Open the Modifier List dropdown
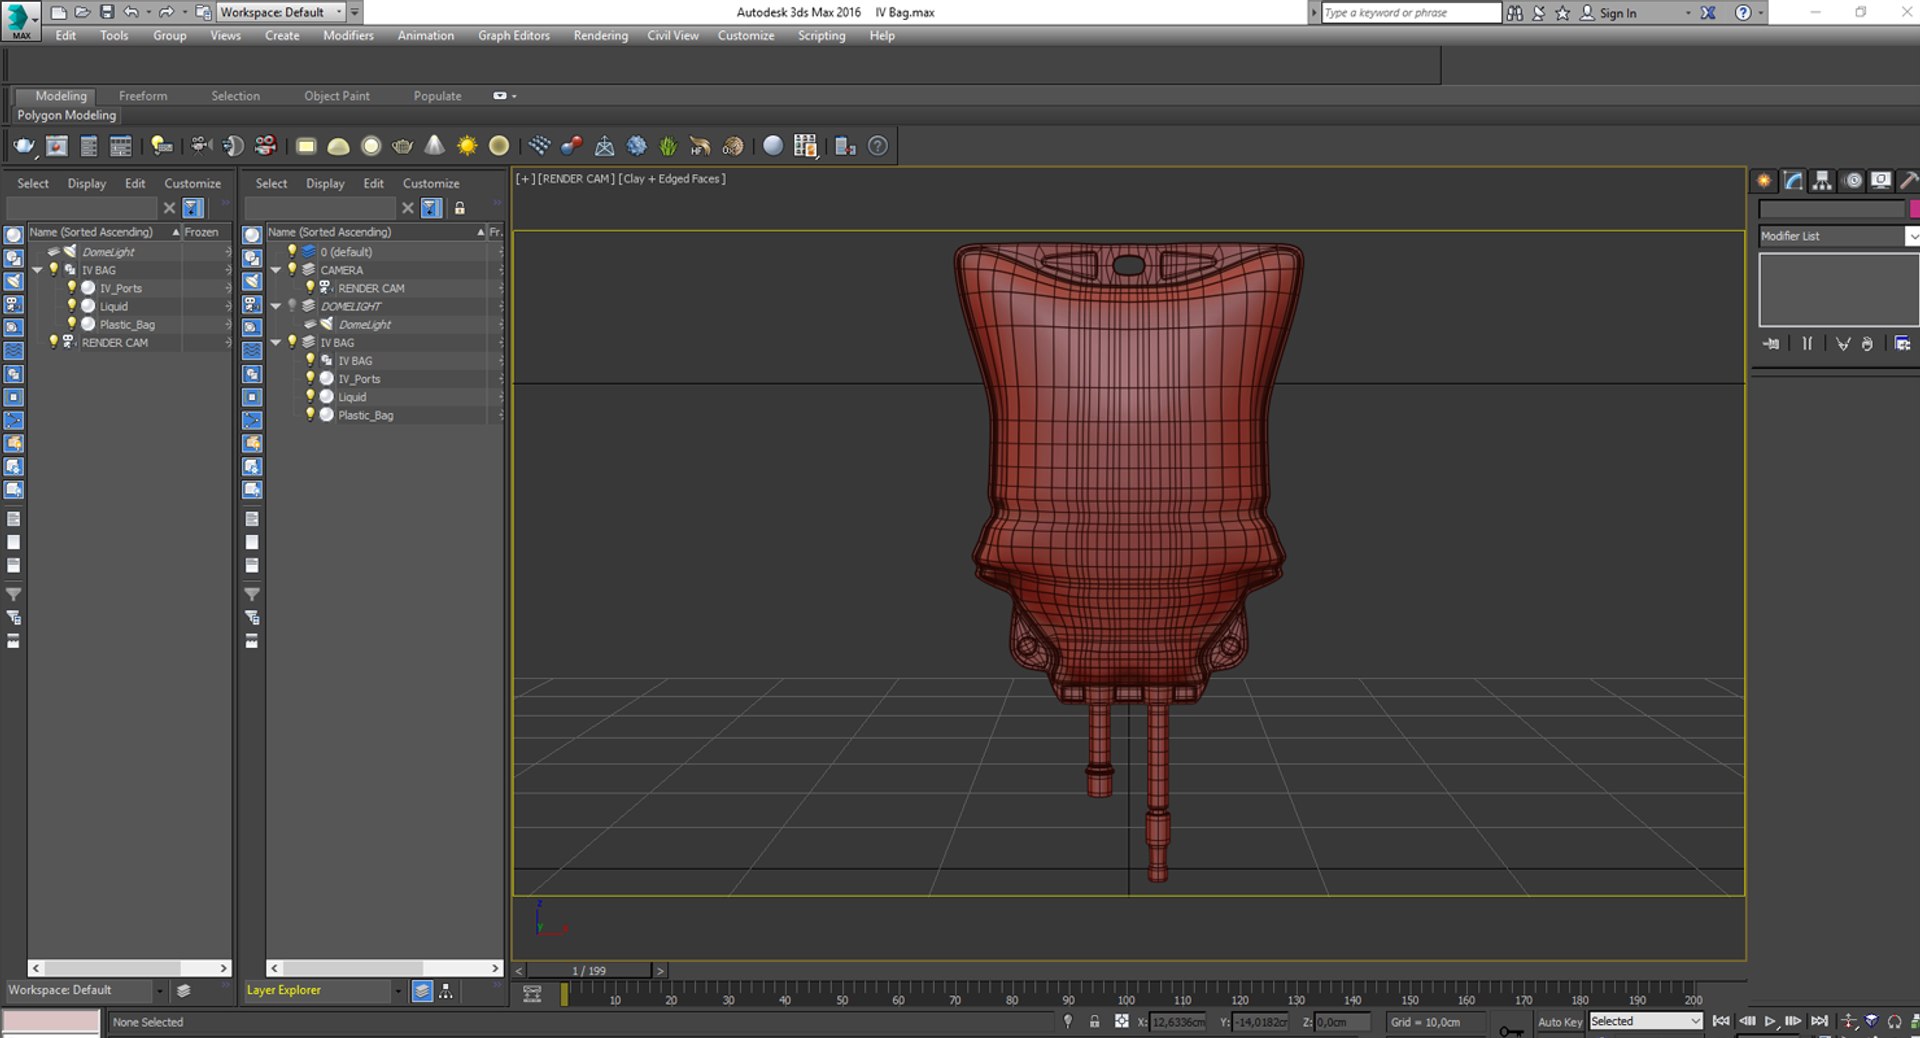Screen dimensions: 1920x1038 click(x=1839, y=236)
